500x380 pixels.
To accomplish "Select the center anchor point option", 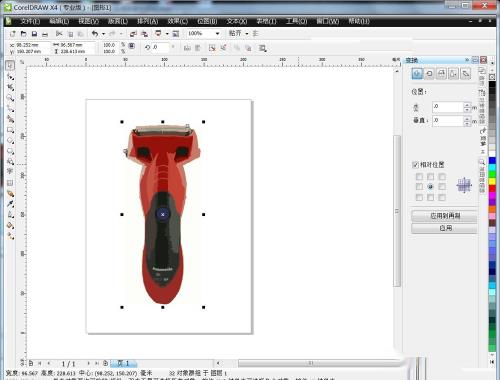I will pos(431,187).
